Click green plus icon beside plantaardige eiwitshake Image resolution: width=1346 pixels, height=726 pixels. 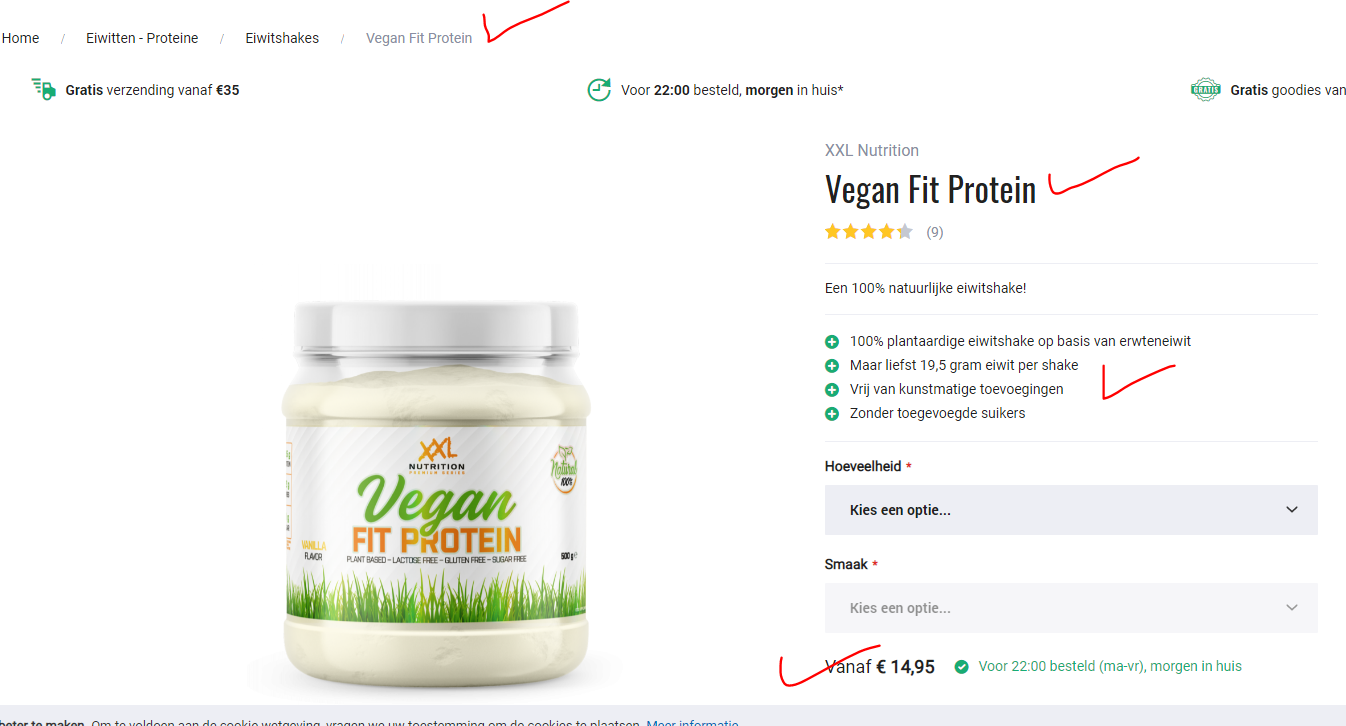832,341
